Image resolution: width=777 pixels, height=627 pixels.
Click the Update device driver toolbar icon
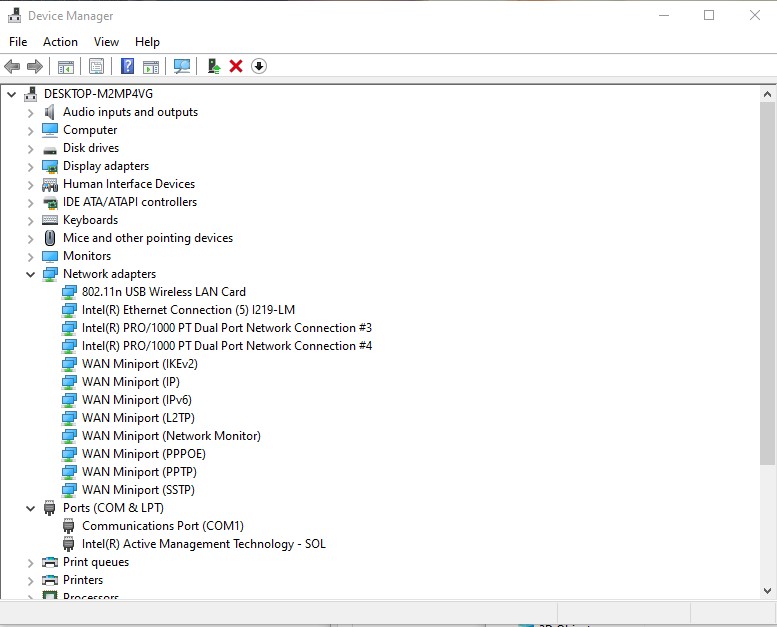[213, 66]
